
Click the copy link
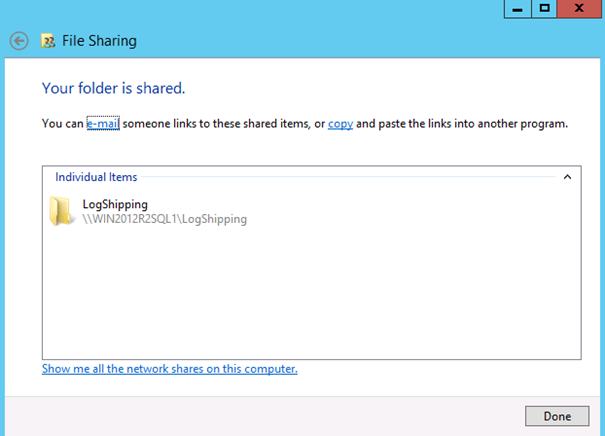click(340, 124)
